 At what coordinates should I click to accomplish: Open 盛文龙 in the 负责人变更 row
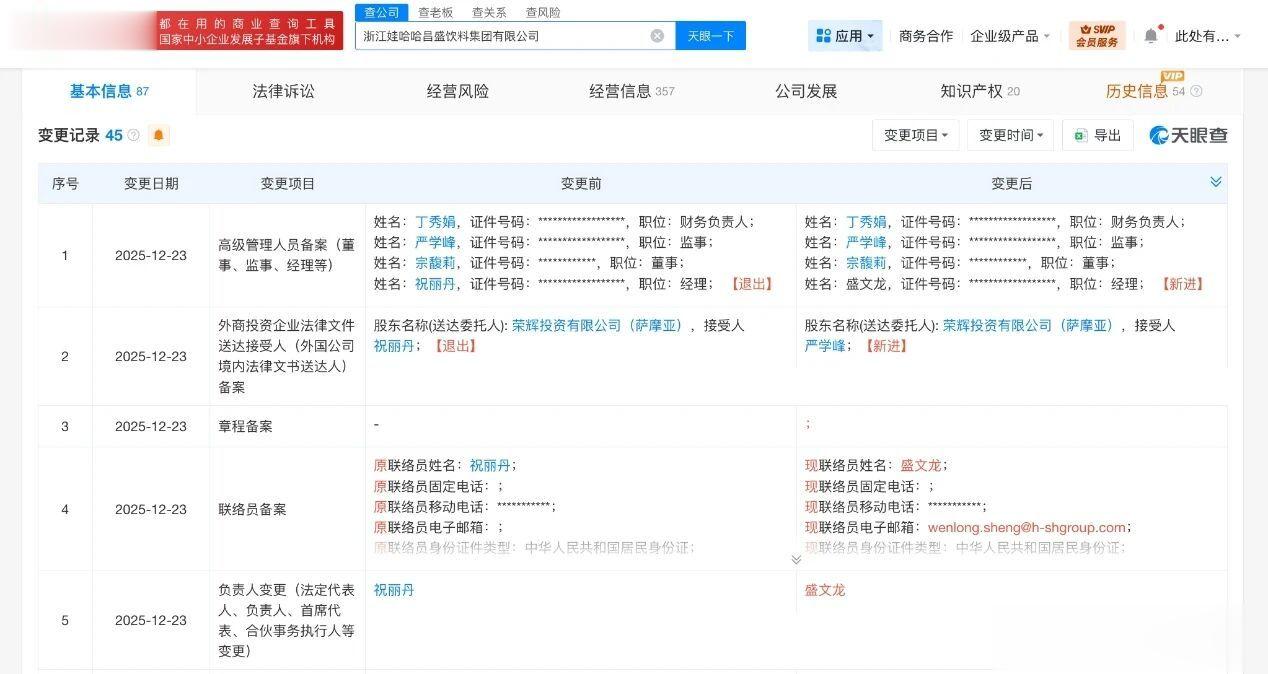click(825, 591)
